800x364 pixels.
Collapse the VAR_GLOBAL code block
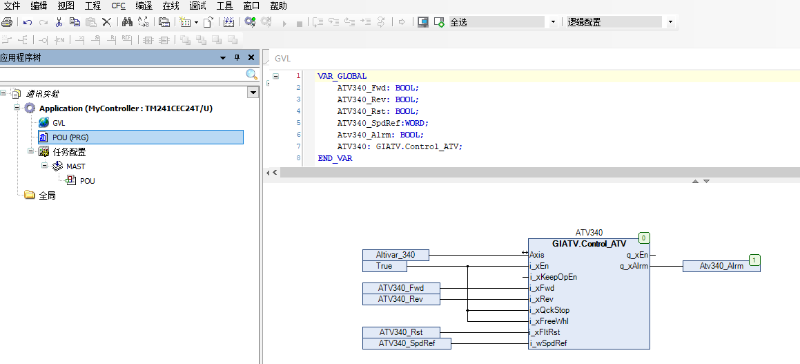276,76
